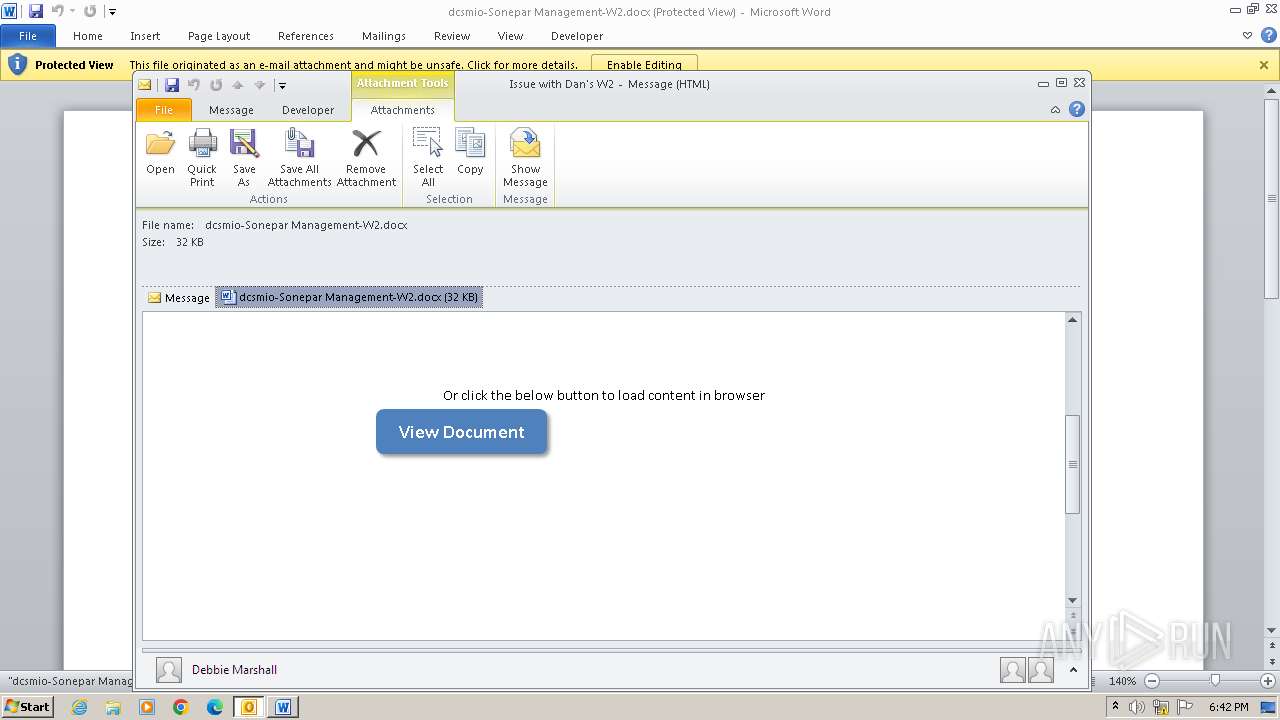Minimize the Word ribbon chevron
The height and width of the screenshot is (720, 1280).
pos(1247,36)
